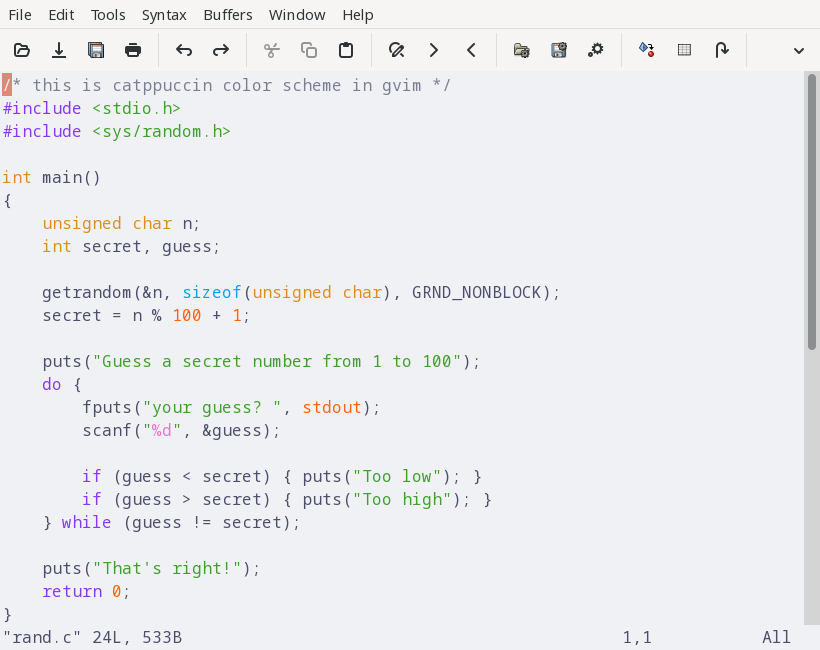Click the 'Too low' string
The image size is (820, 650).
tap(397, 476)
